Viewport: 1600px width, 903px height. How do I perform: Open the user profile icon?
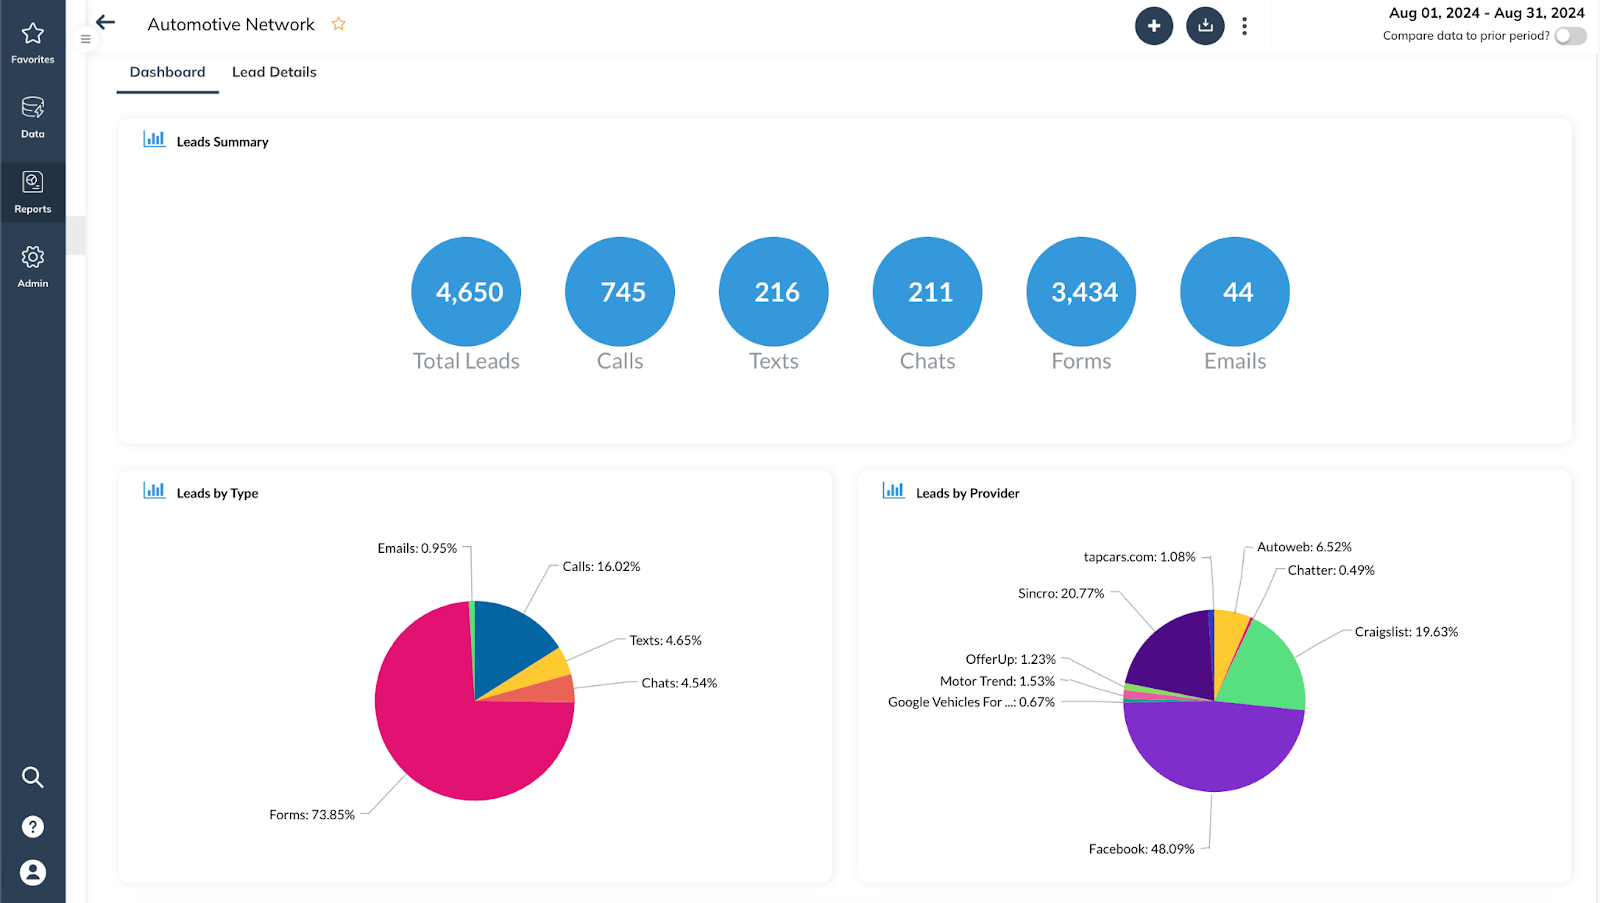click(33, 873)
